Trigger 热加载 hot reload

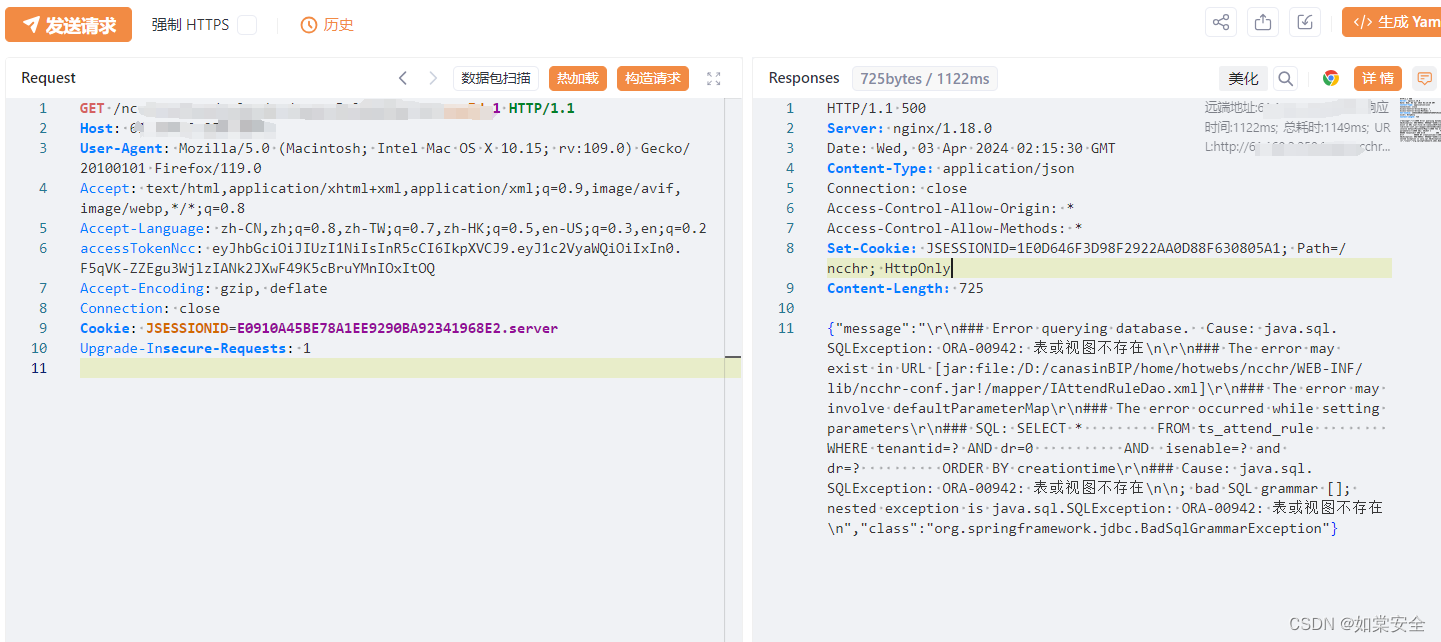[x=577, y=77]
